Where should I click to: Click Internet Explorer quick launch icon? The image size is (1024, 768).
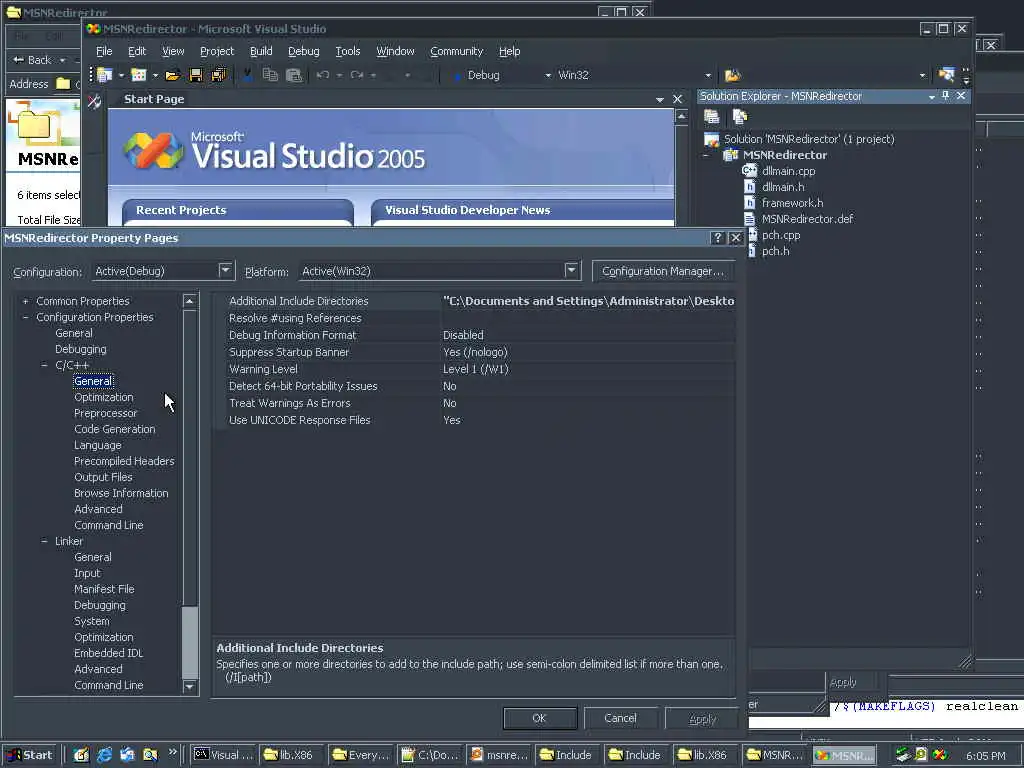(104, 755)
